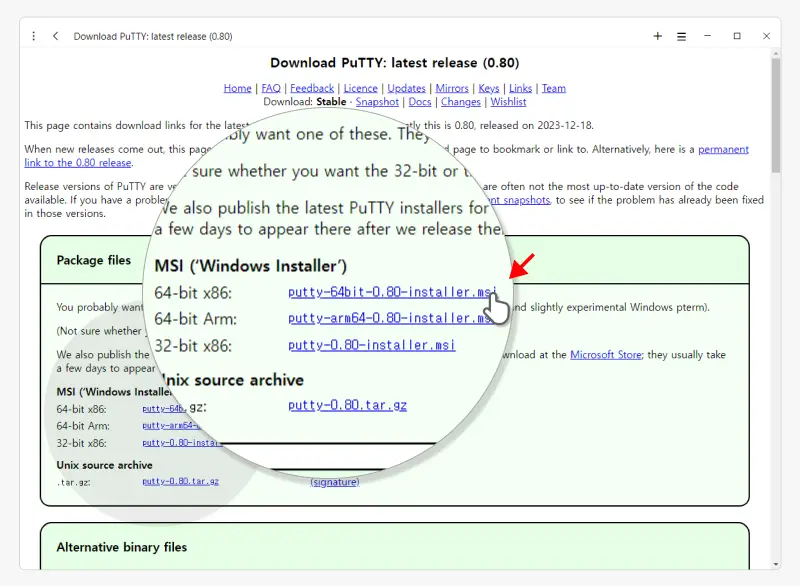Go to the FAQ page

coord(271,88)
